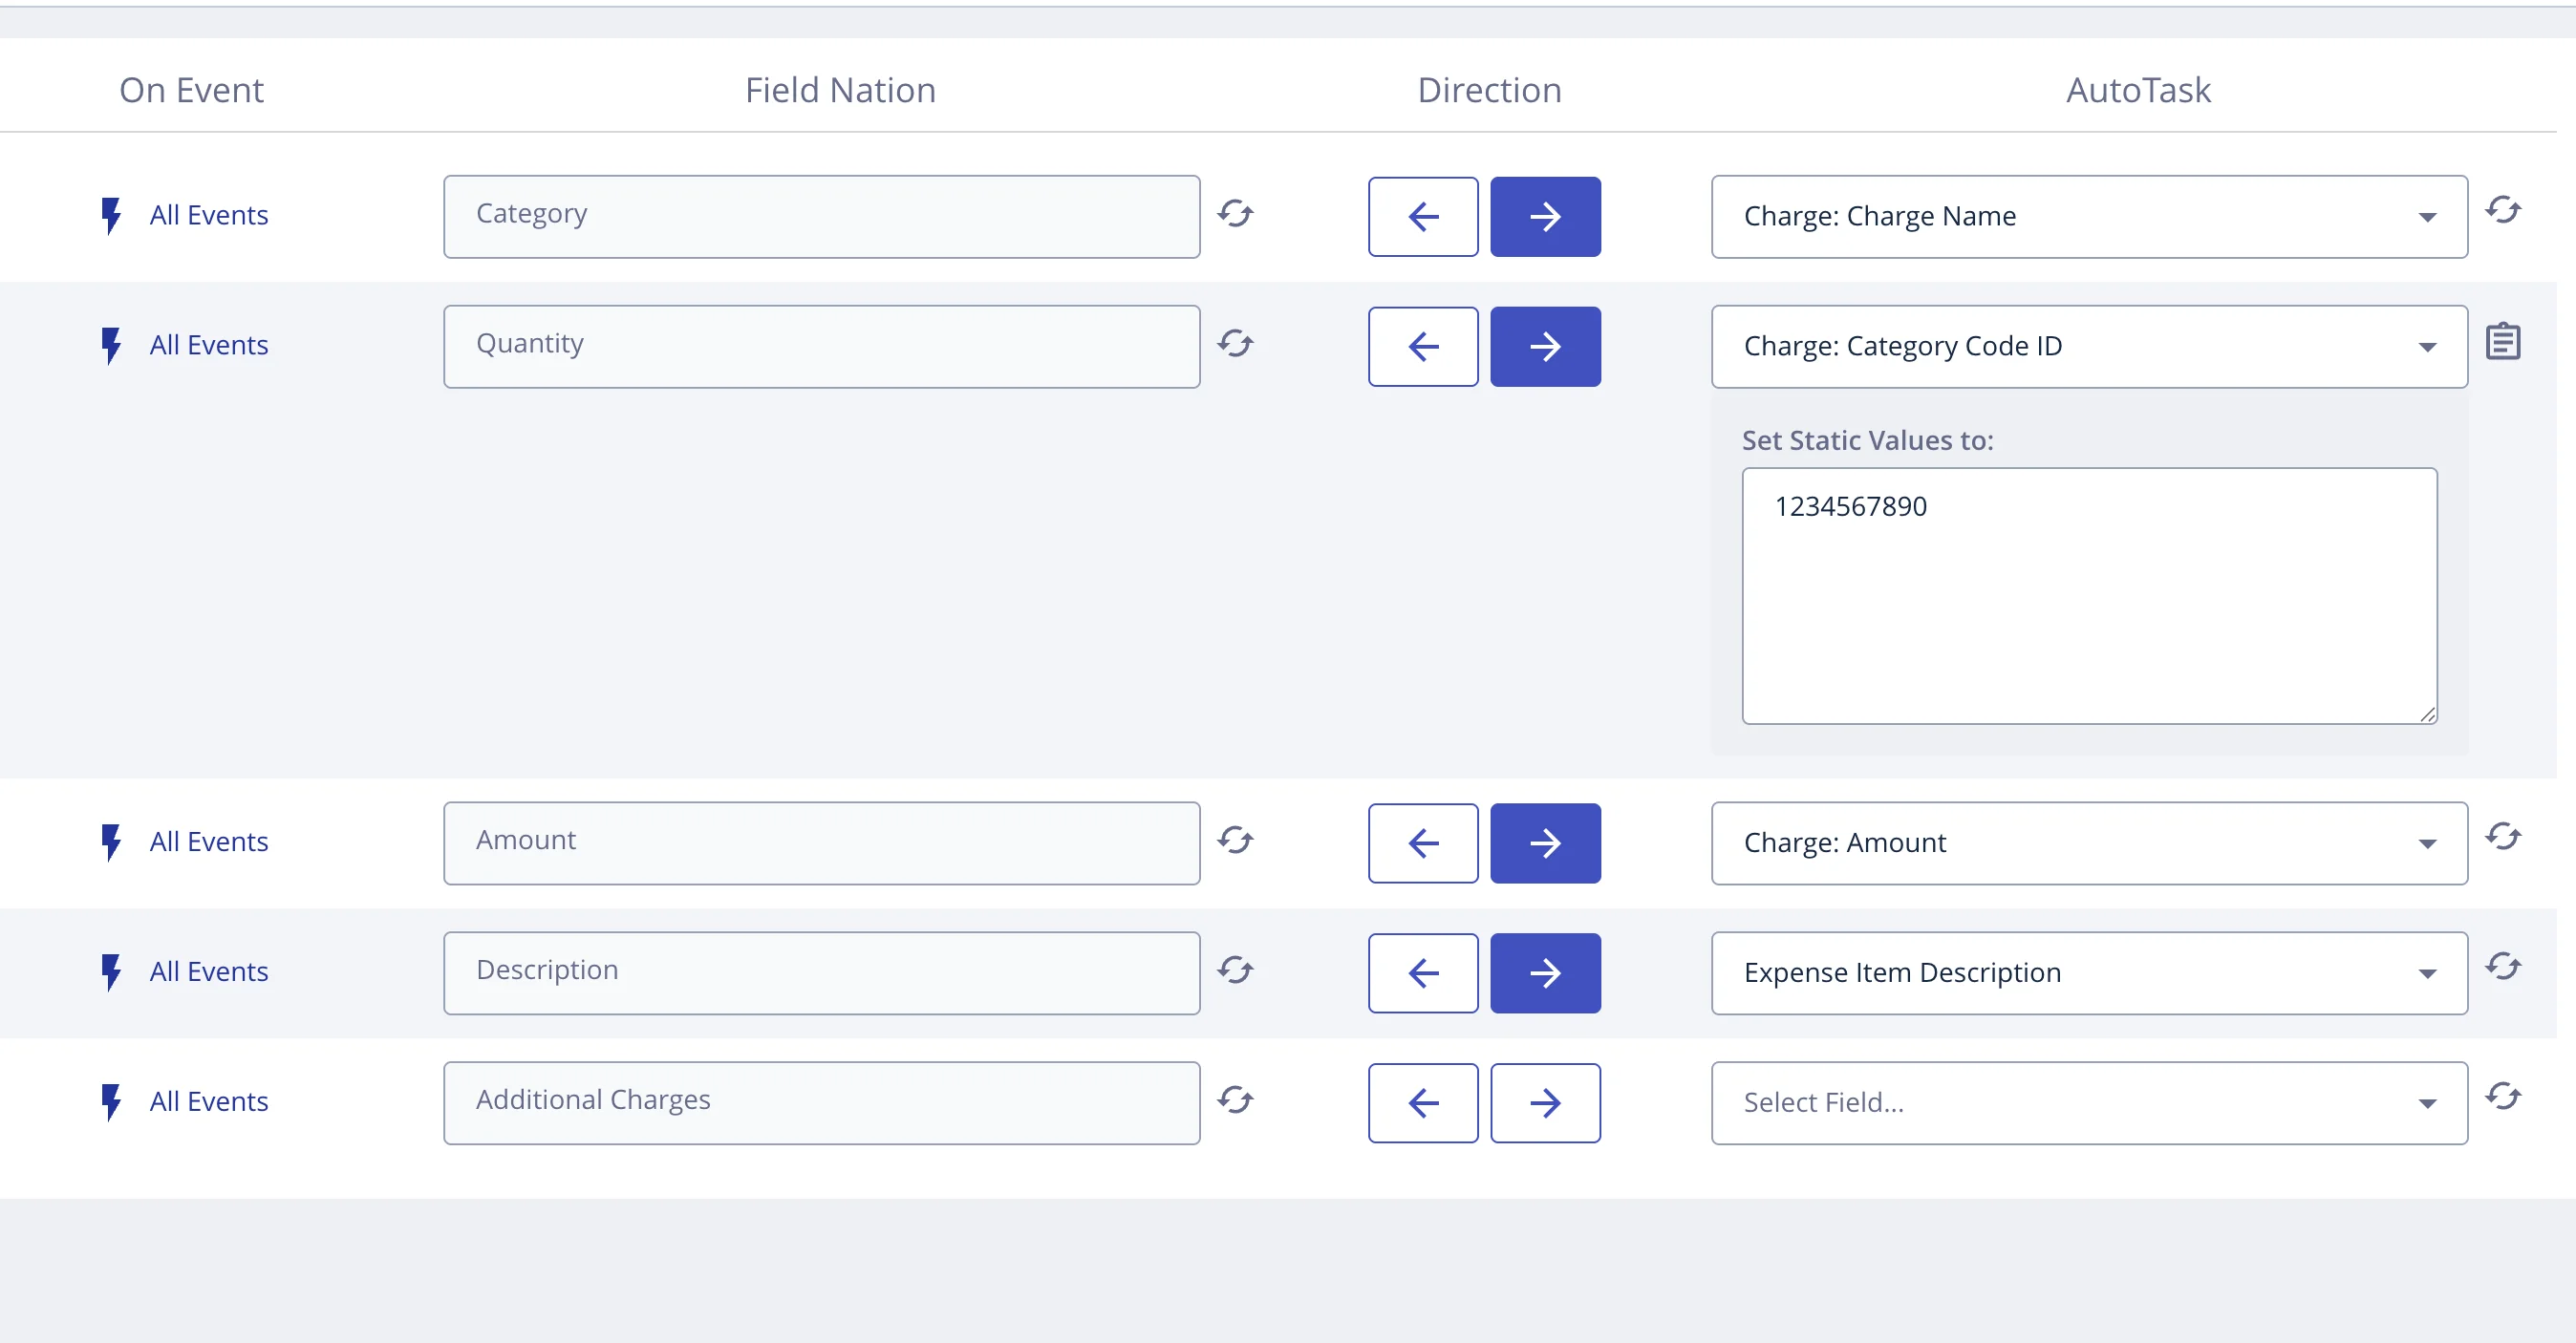Click the AutoTask column header

tap(2138, 90)
